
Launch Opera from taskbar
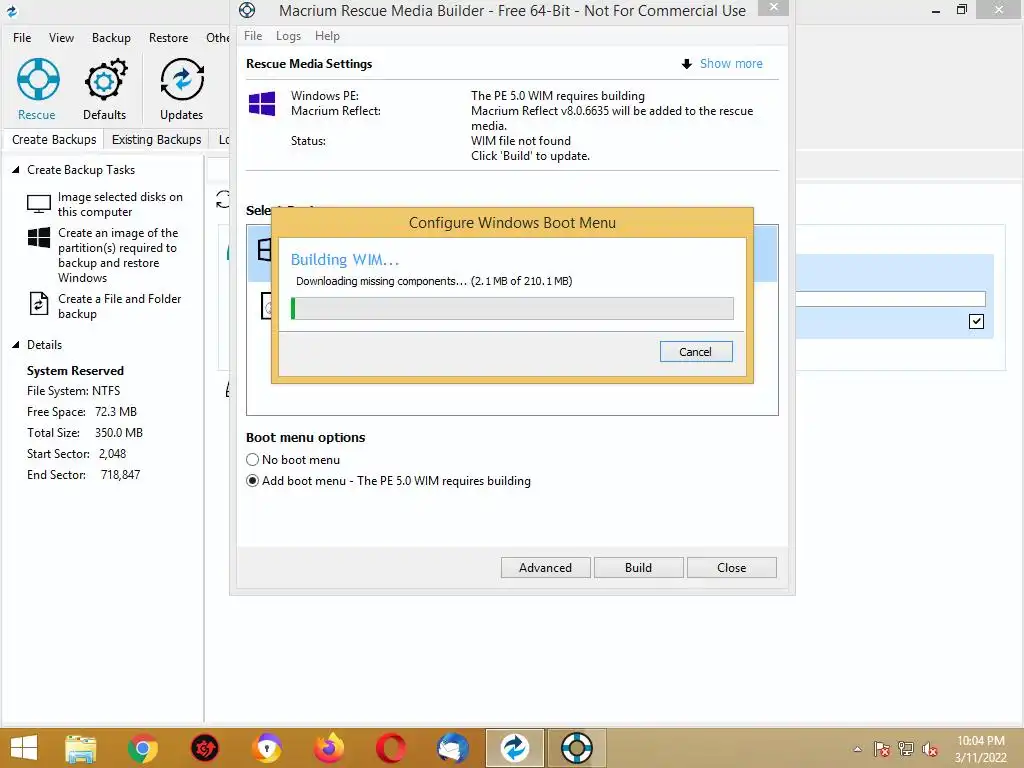tap(391, 748)
